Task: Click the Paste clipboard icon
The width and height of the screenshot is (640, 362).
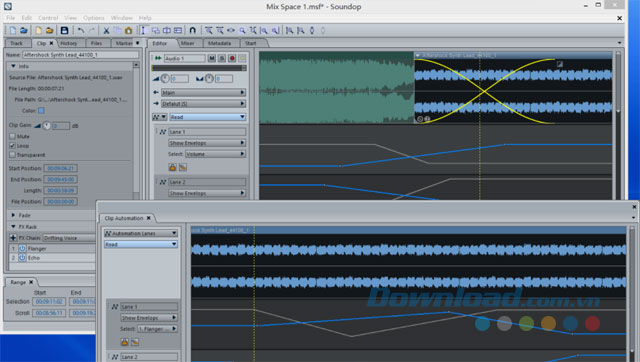Action: point(129,31)
